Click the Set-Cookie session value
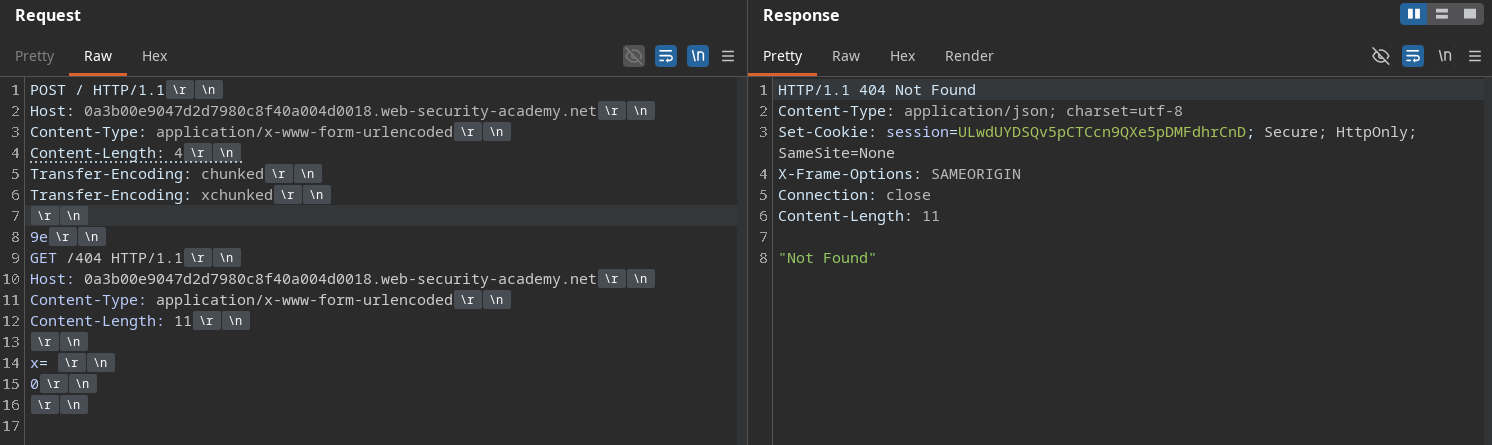1492x445 pixels. tap(1102, 132)
